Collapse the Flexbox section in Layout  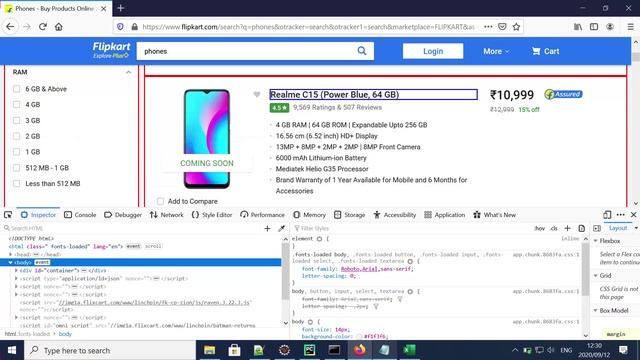tap(596, 241)
